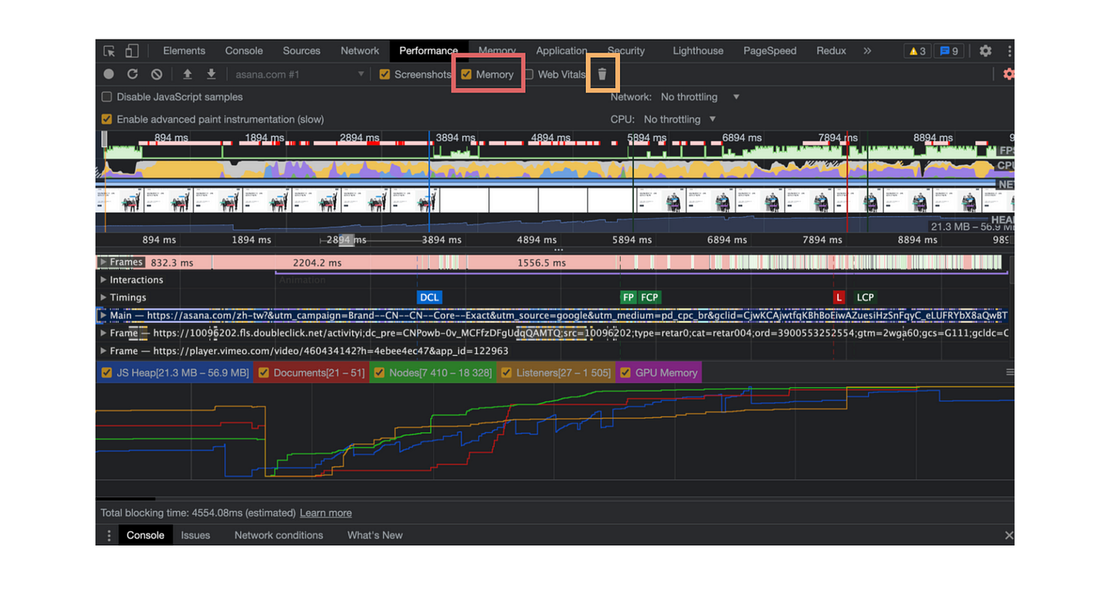
Task: Uncheck the Screenshots checkbox
Action: [x=385, y=75]
